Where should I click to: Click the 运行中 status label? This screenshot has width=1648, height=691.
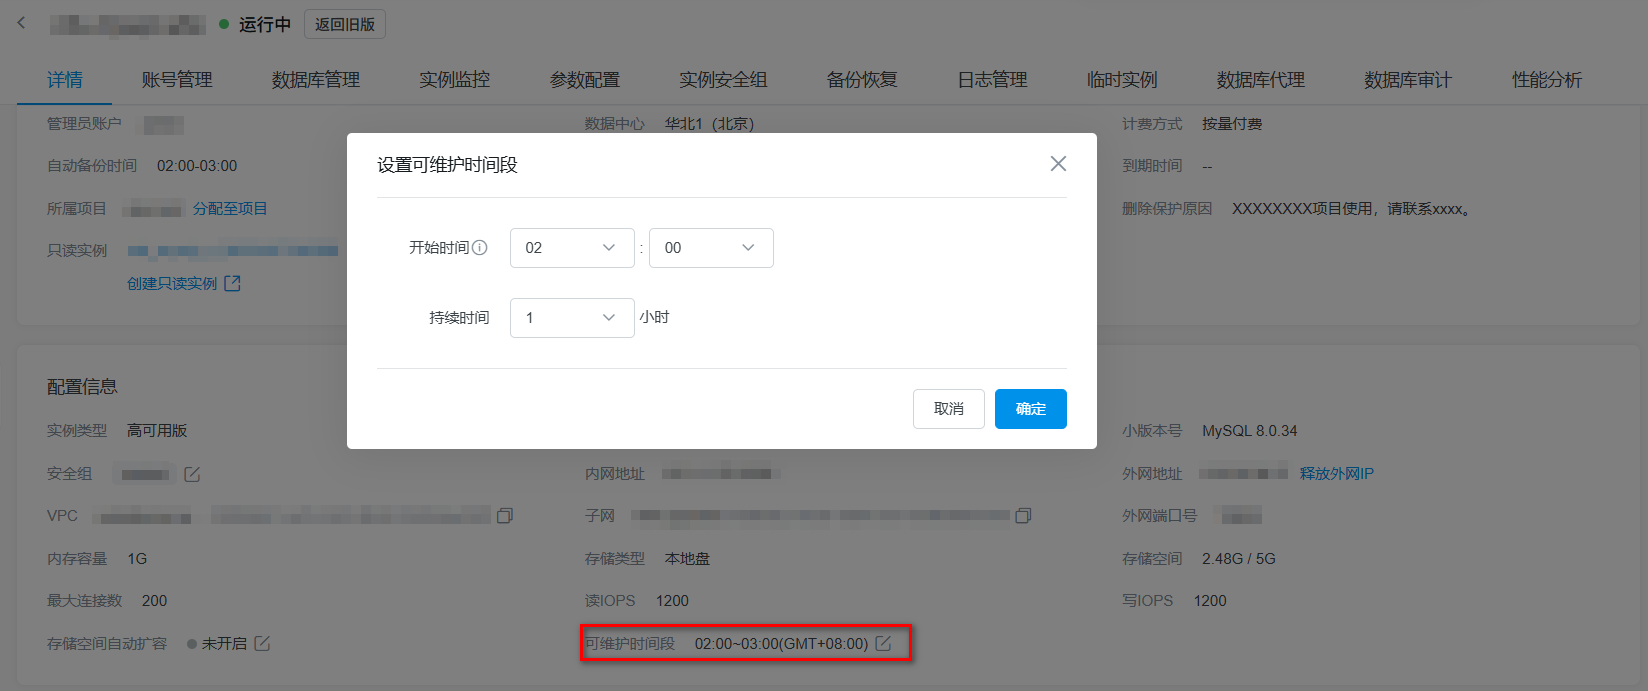(265, 24)
